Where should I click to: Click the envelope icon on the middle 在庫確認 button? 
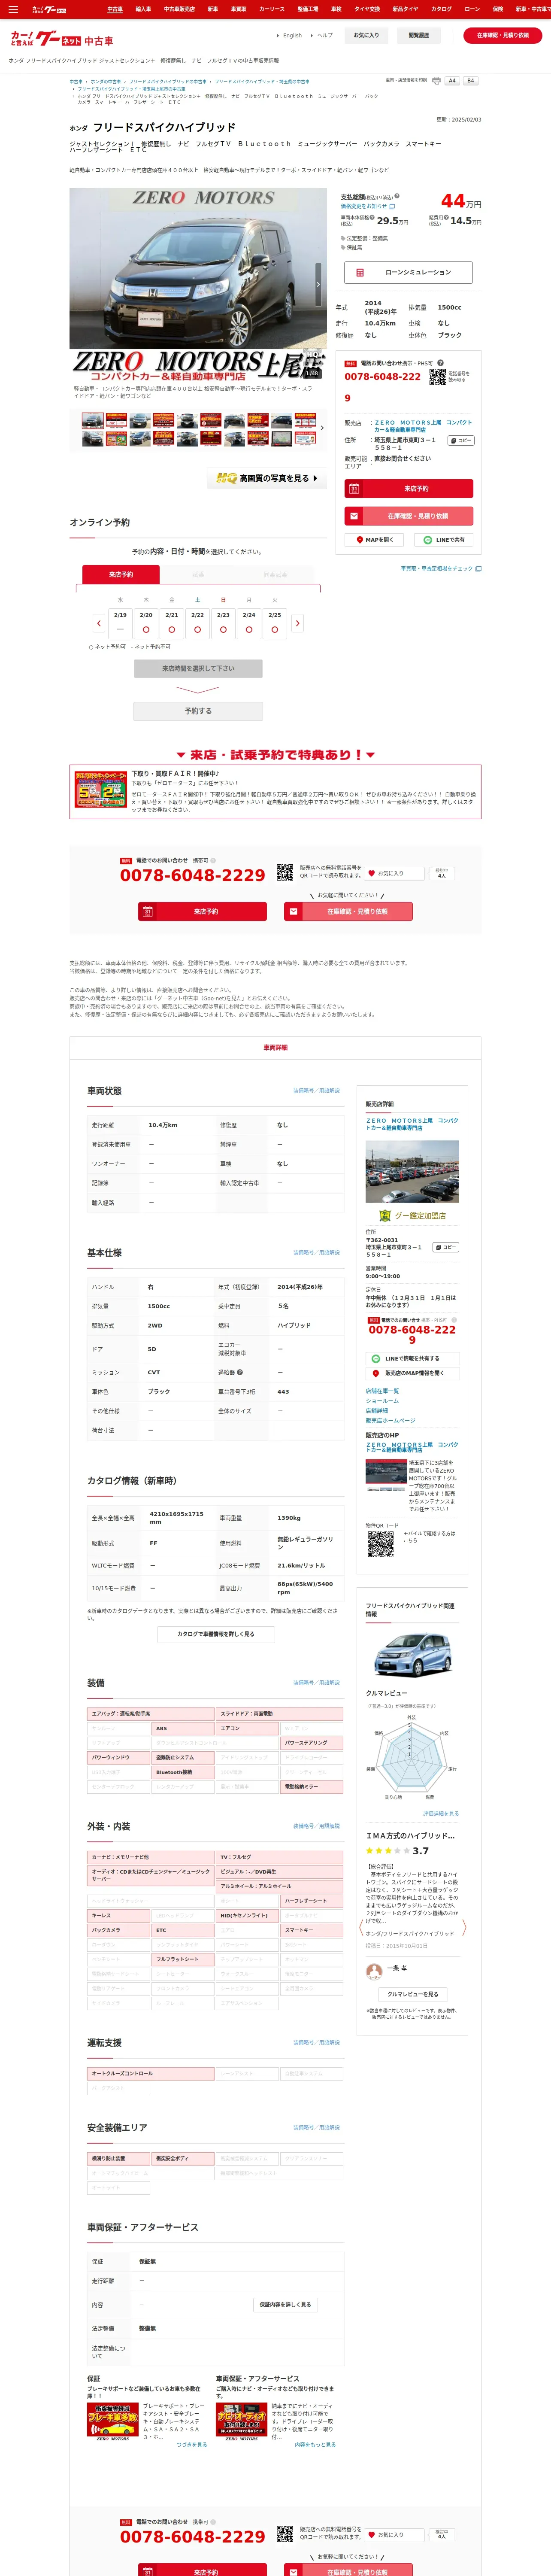coord(293,912)
